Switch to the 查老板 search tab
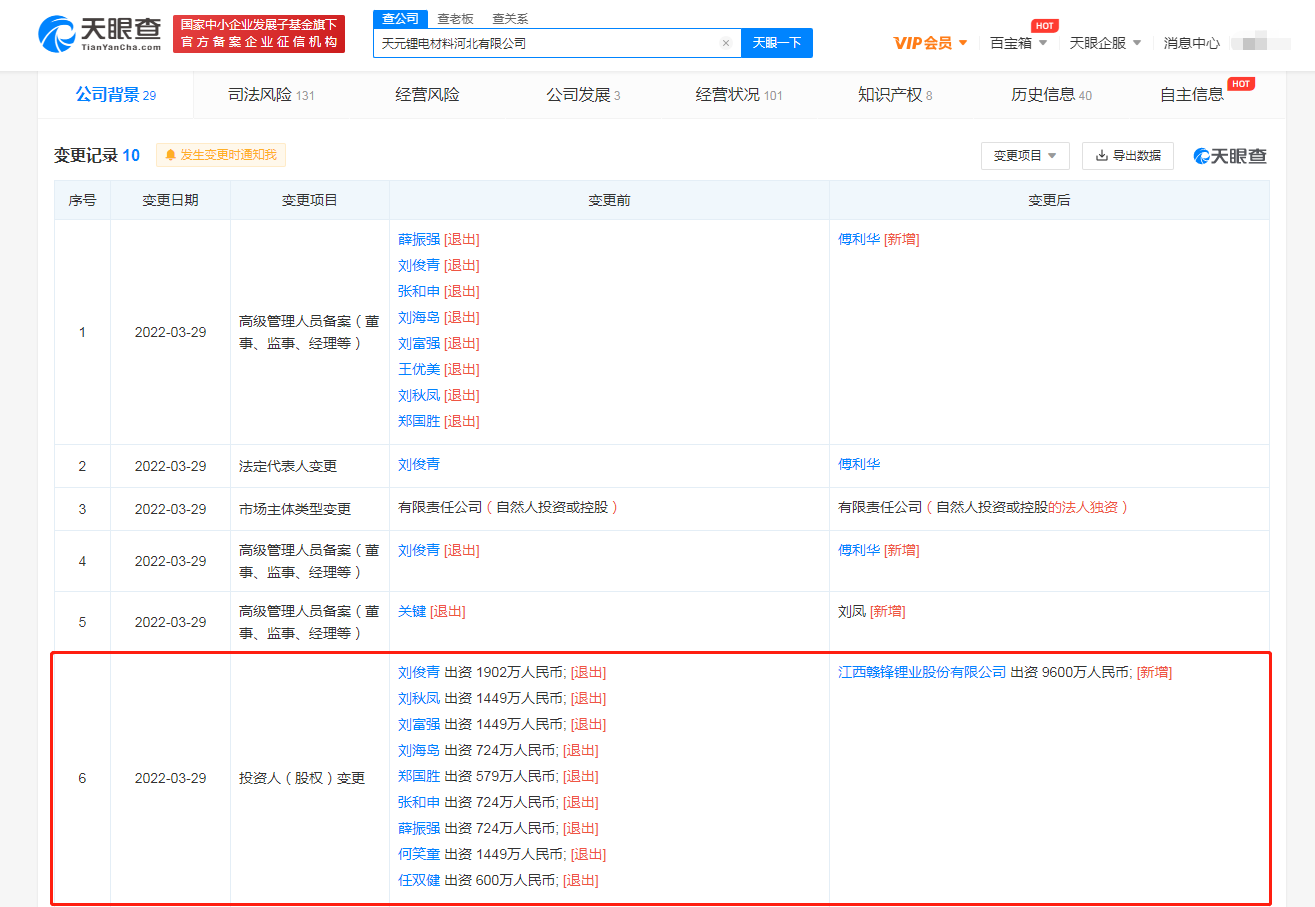This screenshot has width=1315, height=907. (x=455, y=19)
